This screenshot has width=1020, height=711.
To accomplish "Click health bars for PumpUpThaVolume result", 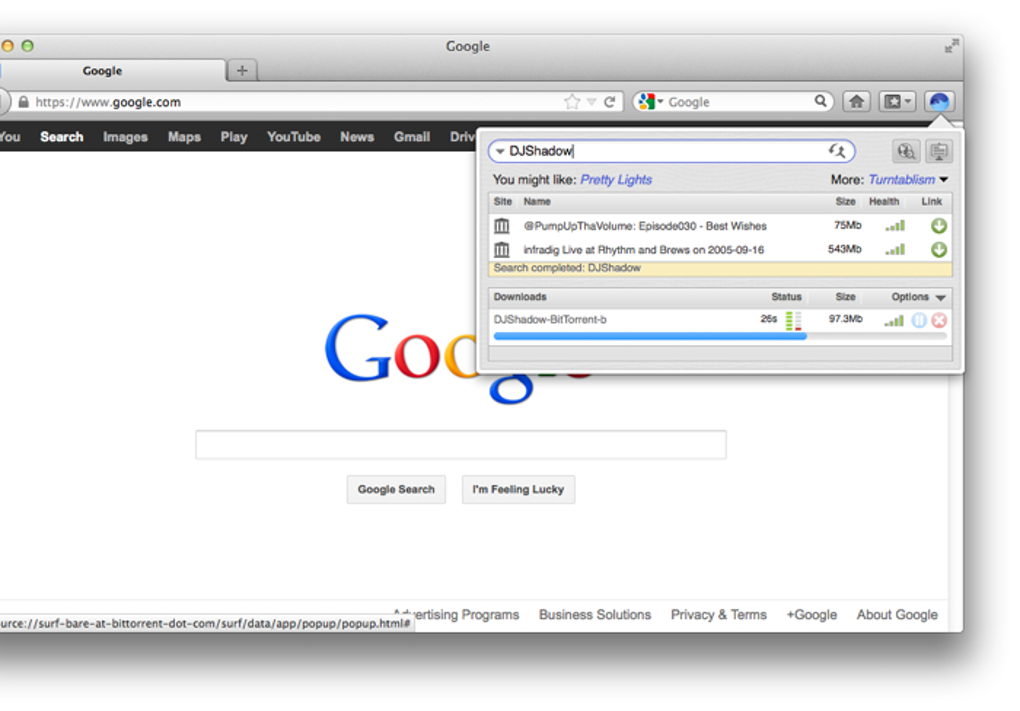I will [x=895, y=226].
